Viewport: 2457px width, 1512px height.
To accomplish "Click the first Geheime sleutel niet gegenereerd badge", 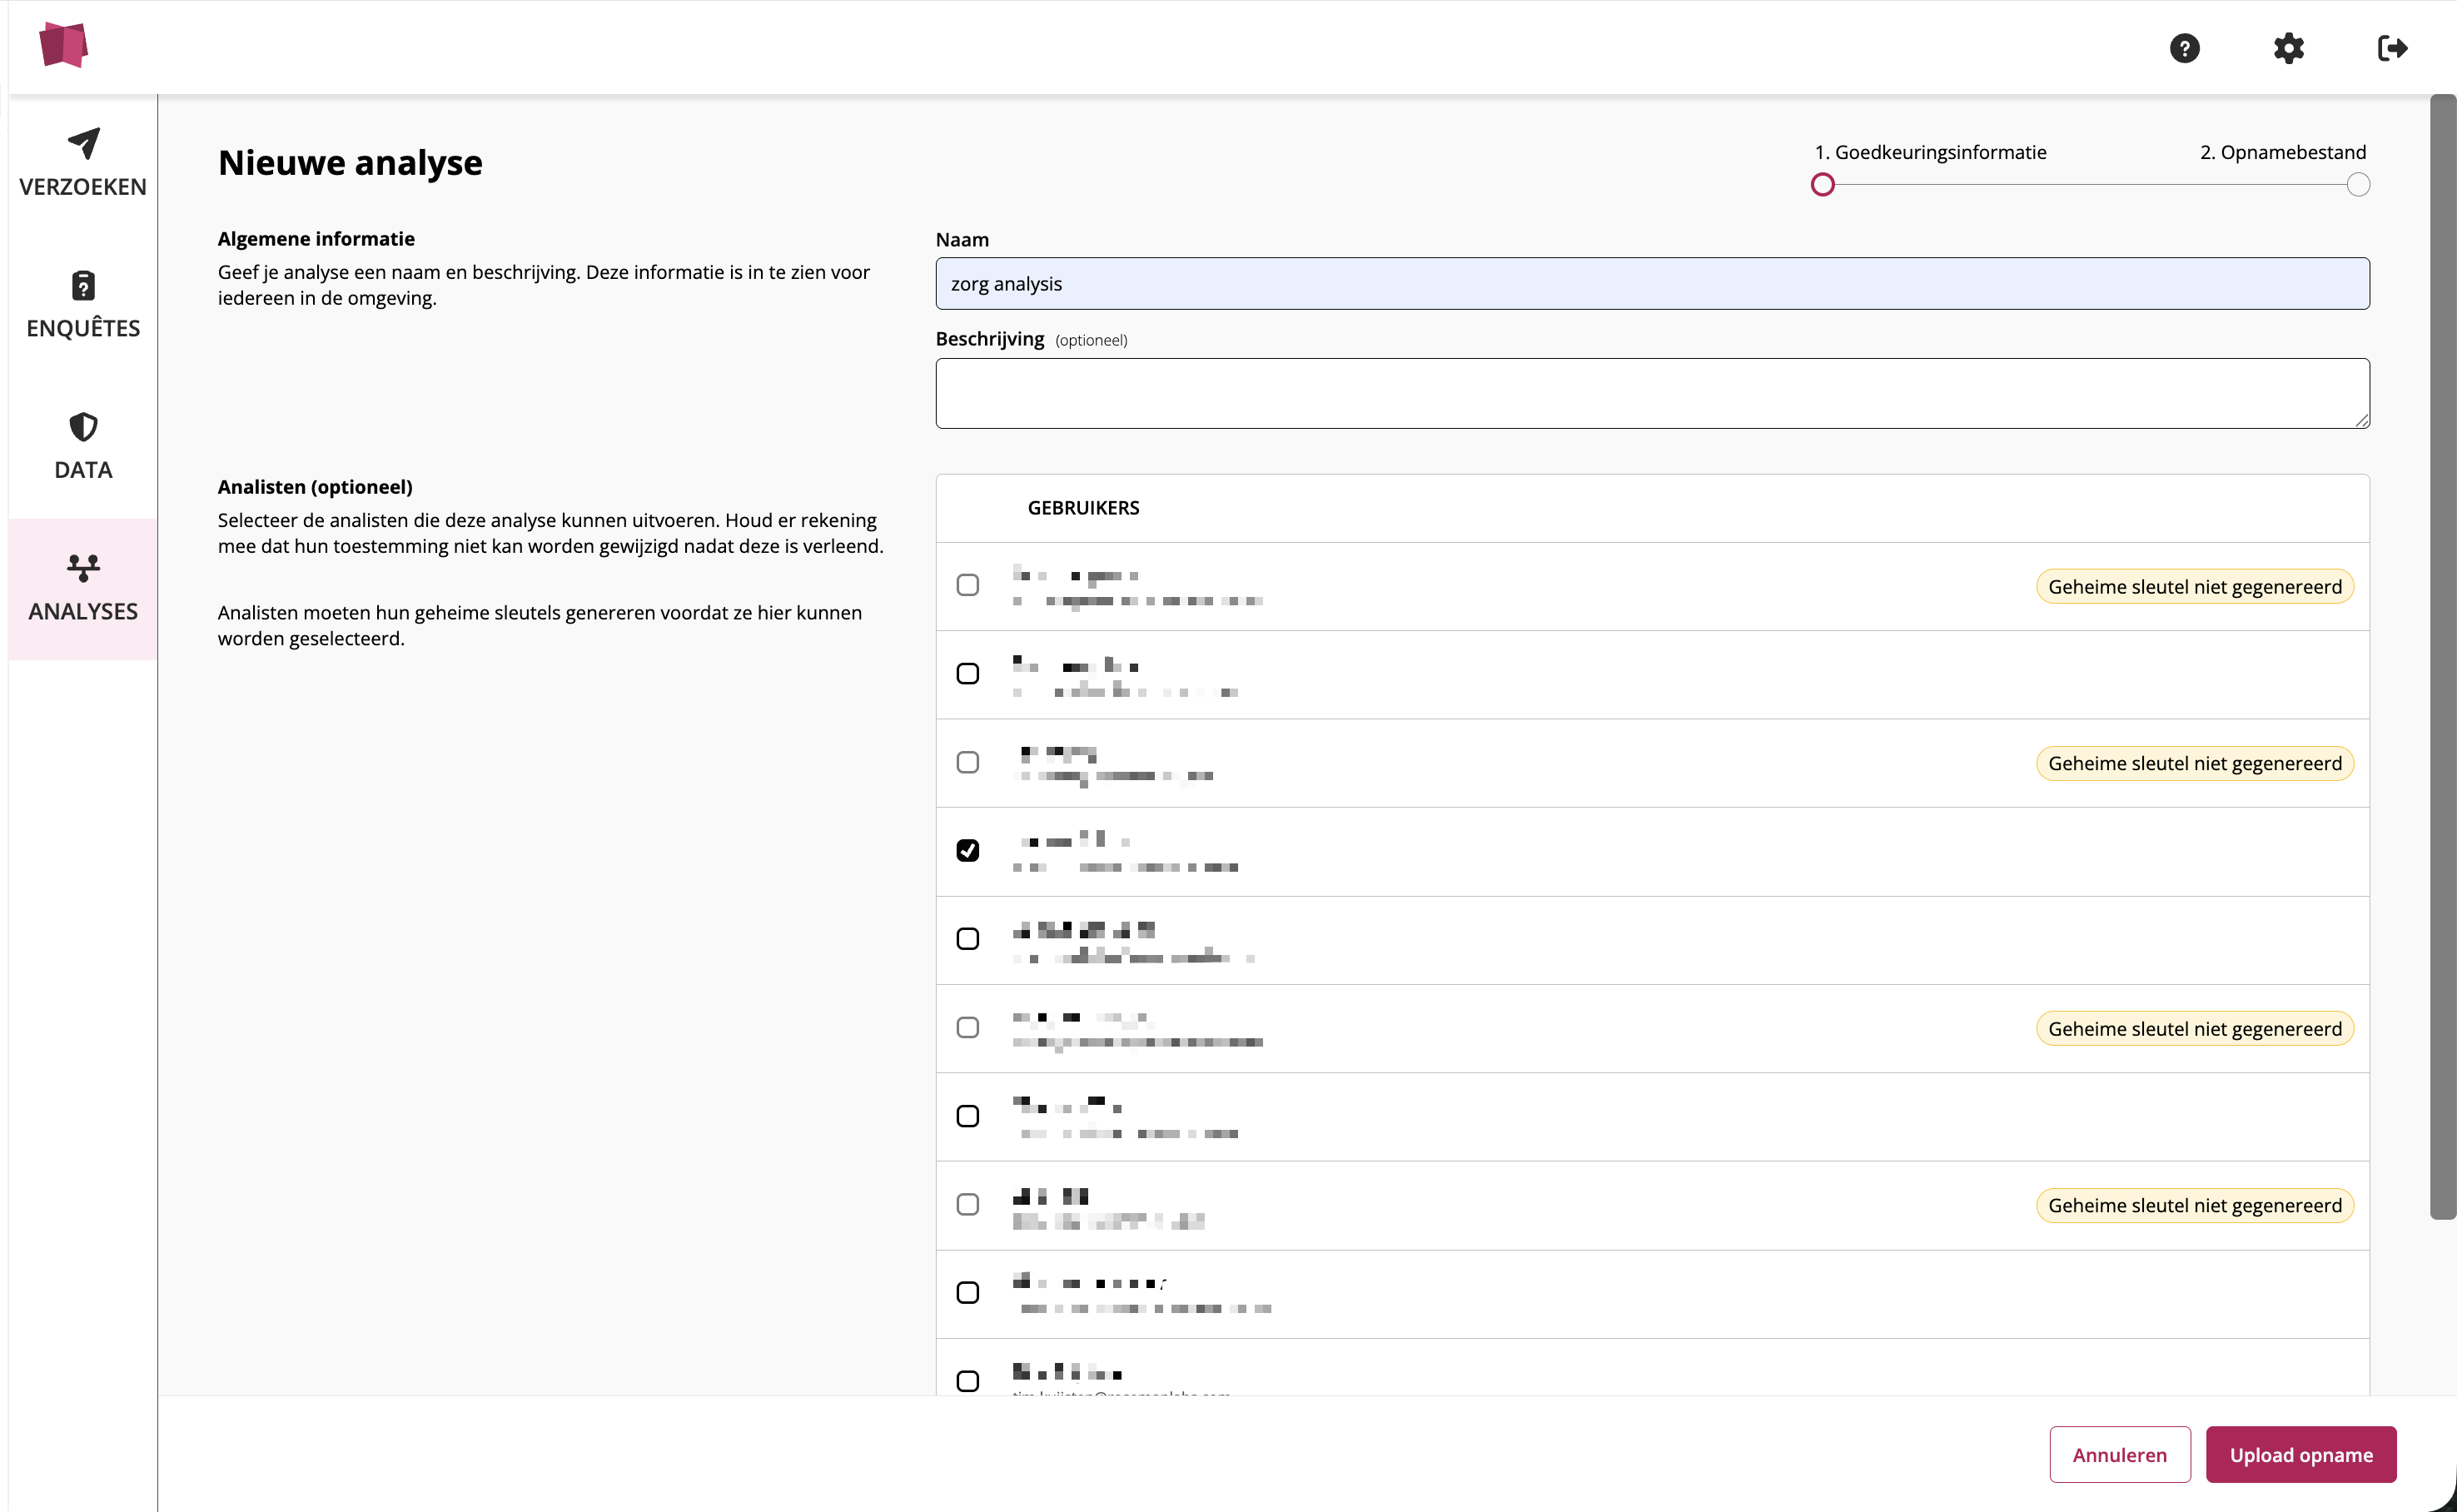I will click(x=2194, y=587).
